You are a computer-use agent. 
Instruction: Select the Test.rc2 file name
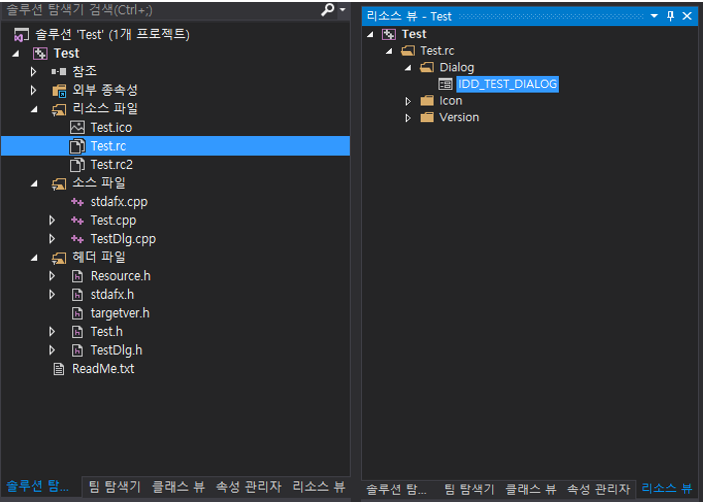(x=112, y=164)
